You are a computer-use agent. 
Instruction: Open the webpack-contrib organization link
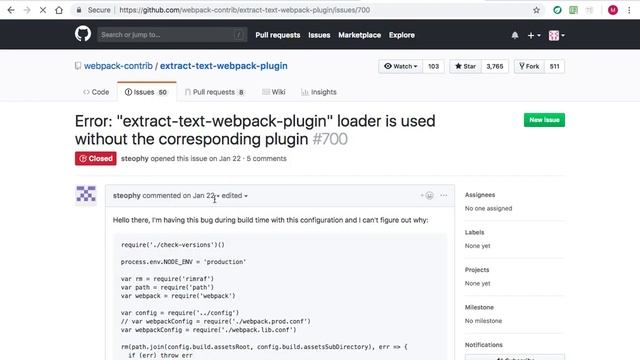(x=118, y=66)
